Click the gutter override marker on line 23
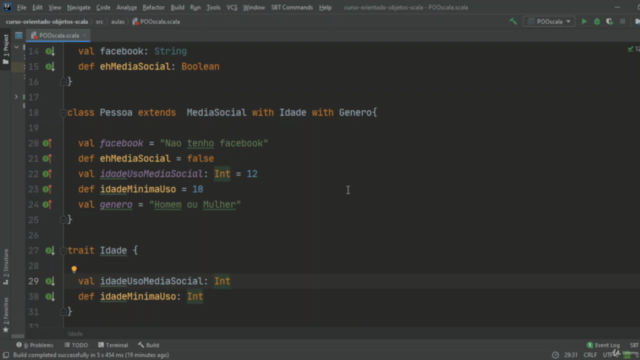The image size is (640, 360). click(47, 189)
